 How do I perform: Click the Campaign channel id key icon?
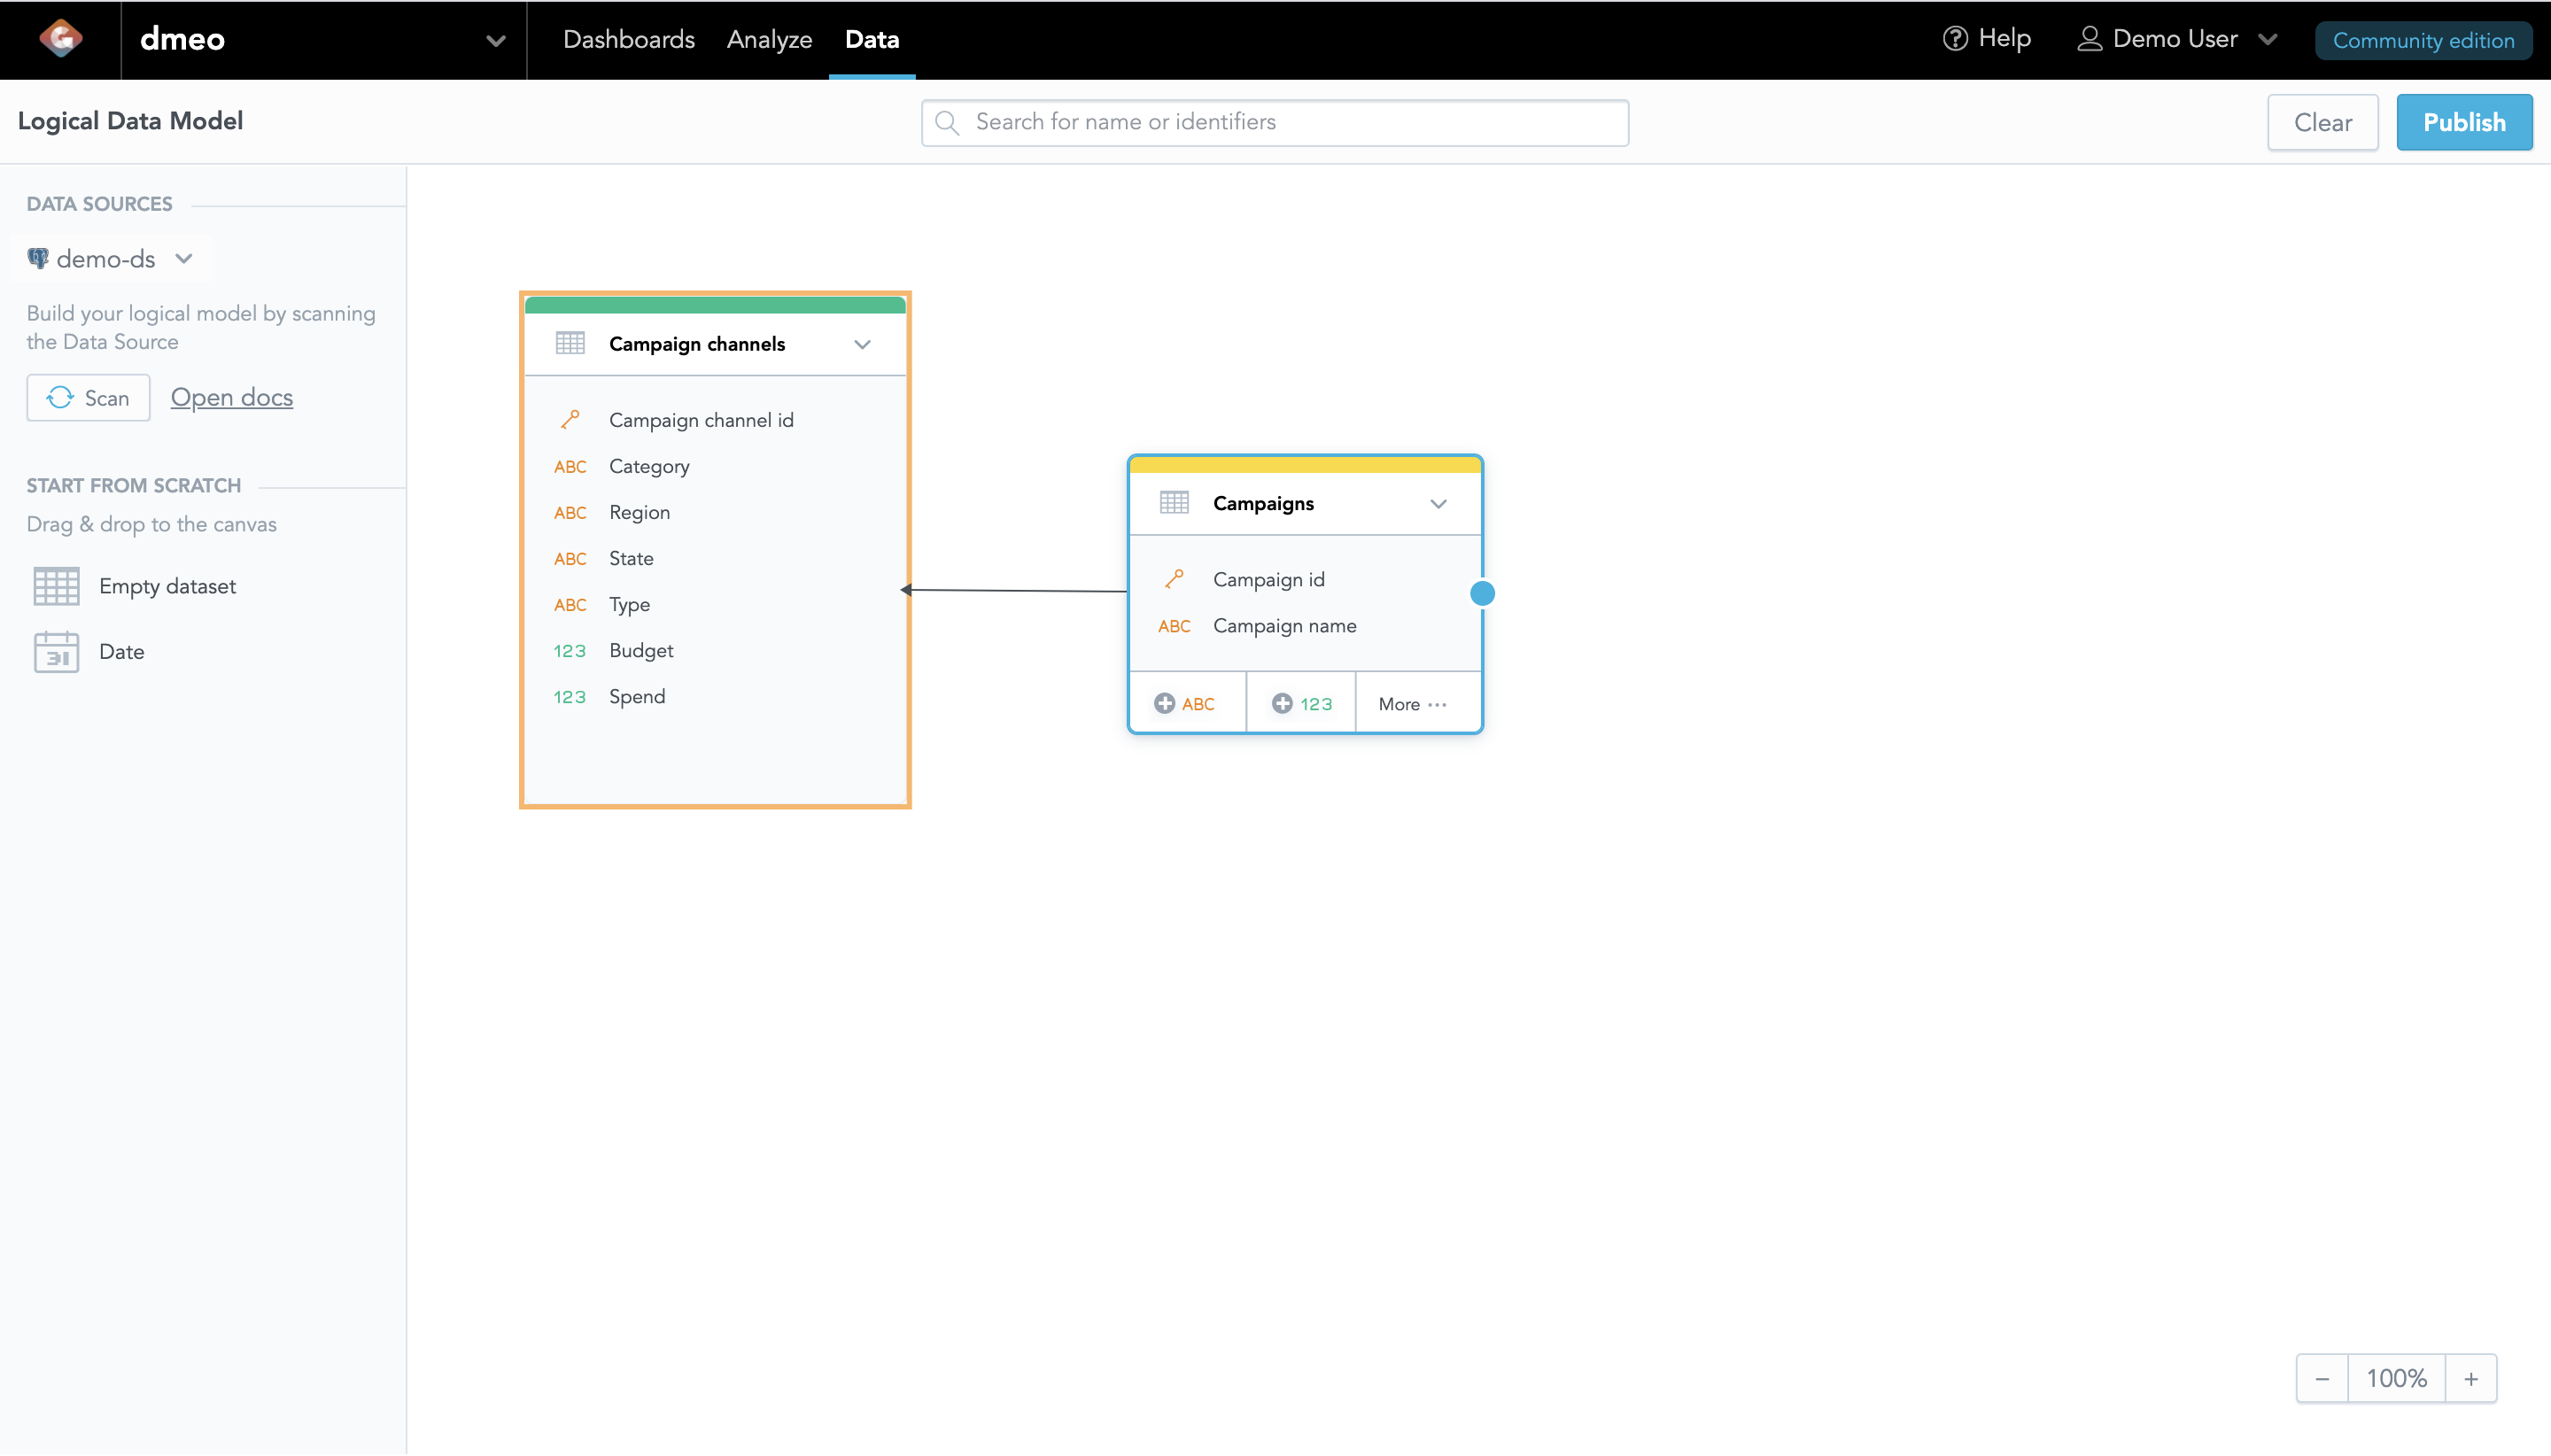570,420
